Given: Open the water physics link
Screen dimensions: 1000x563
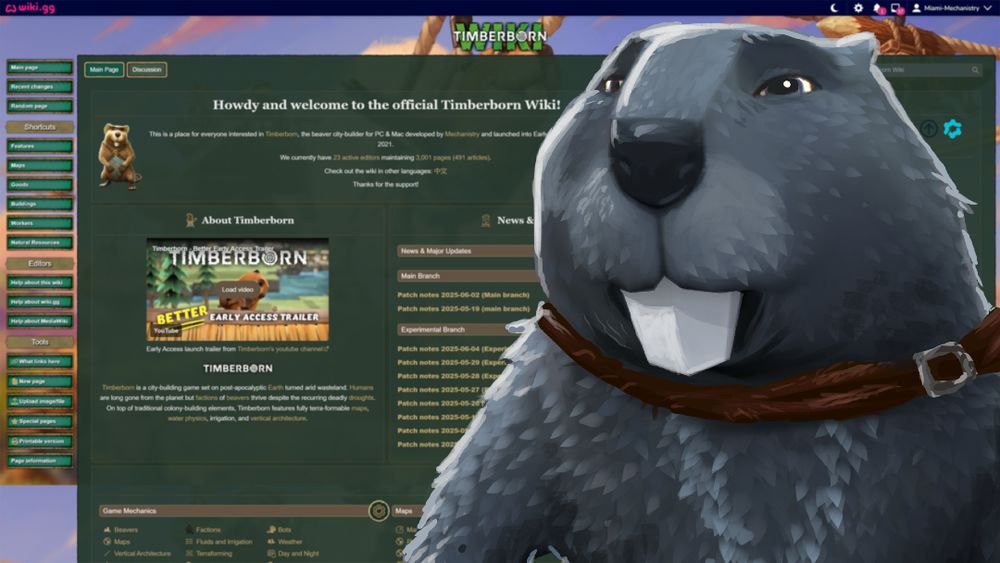Looking at the screenshot, I should pyautogui.click(x=187, y=418).
